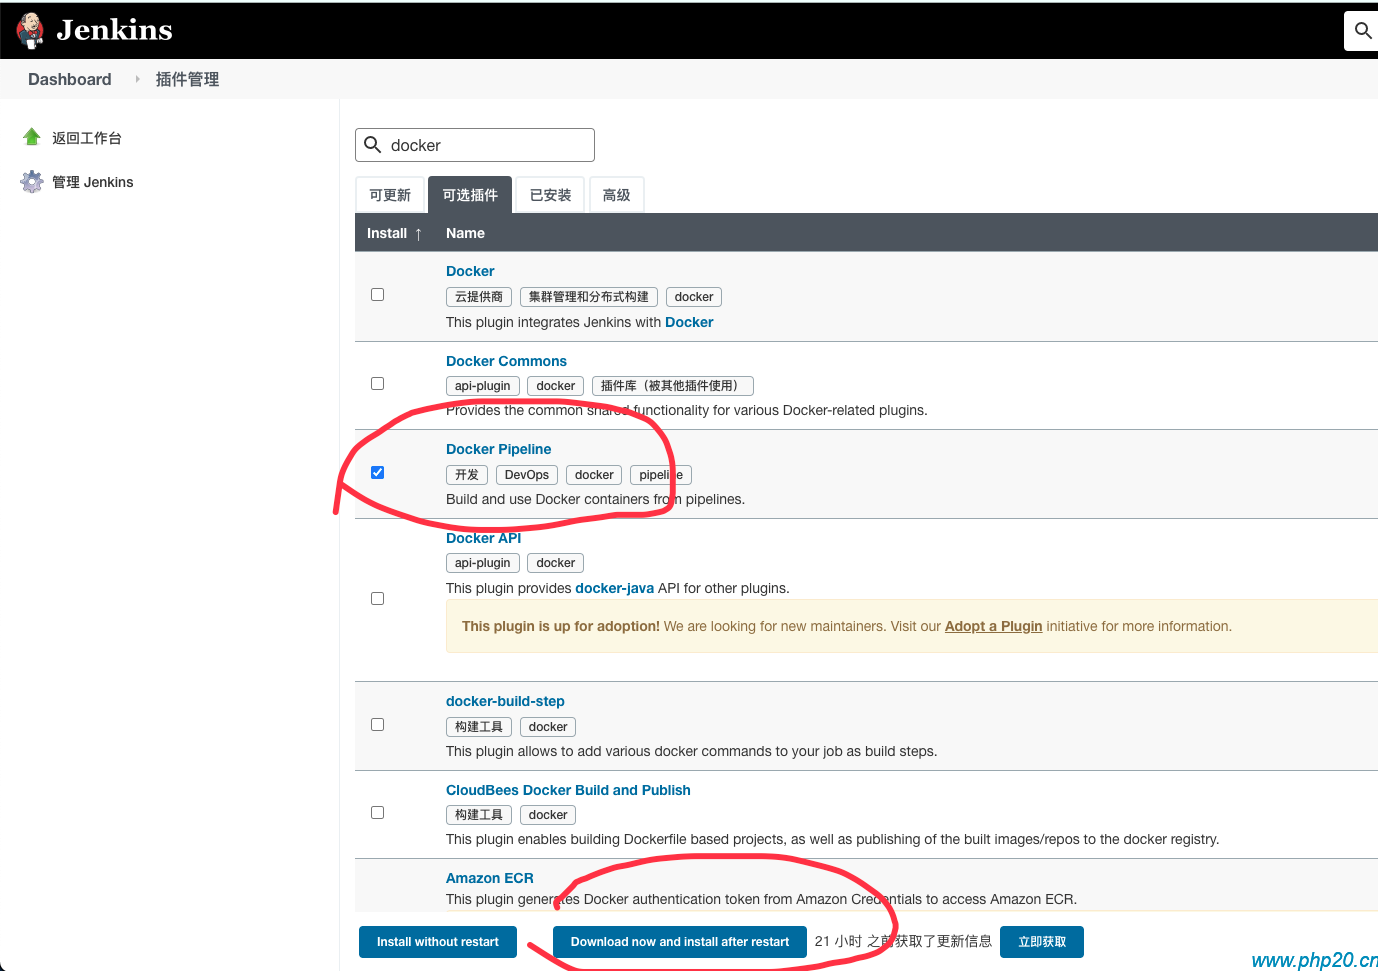Click docker tag under Docker Commons
This screenshot has height=971, width=1378.
click(x=556, y=386)
